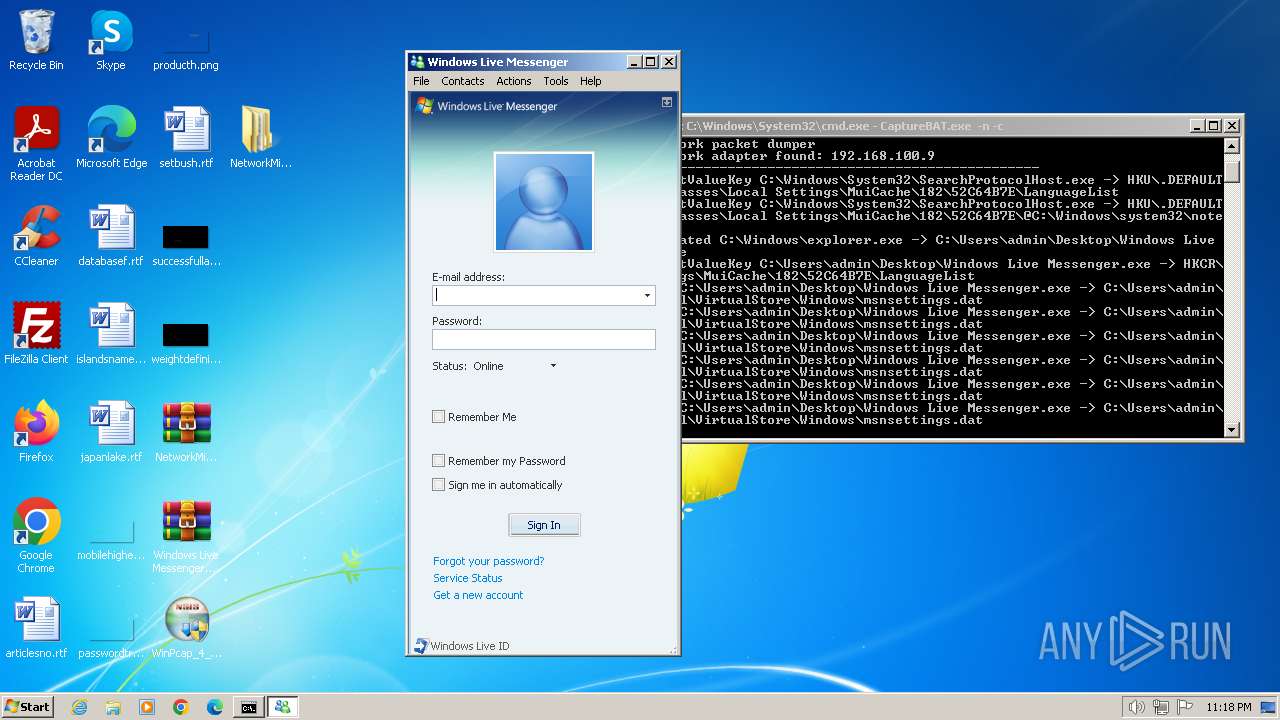
Task: Click the Sign In button
Action: pyautogui.click(x=544, y=525)
